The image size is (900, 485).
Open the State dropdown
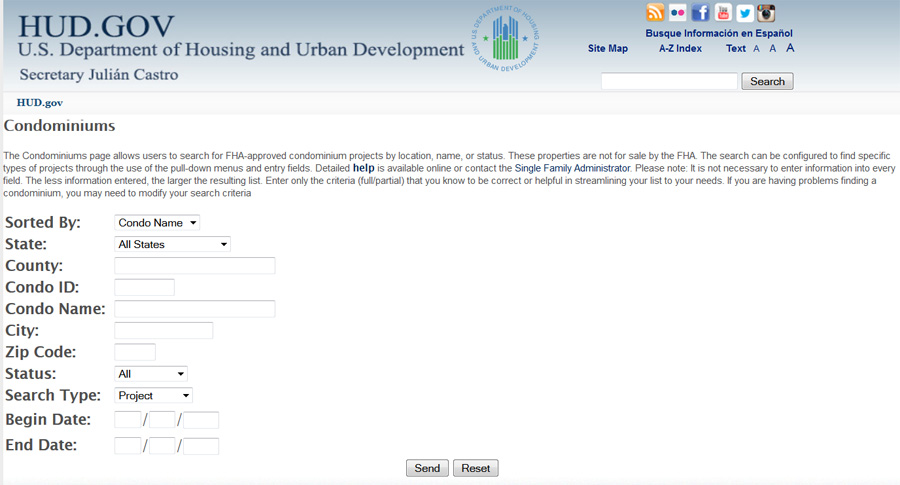pos(172,245)
